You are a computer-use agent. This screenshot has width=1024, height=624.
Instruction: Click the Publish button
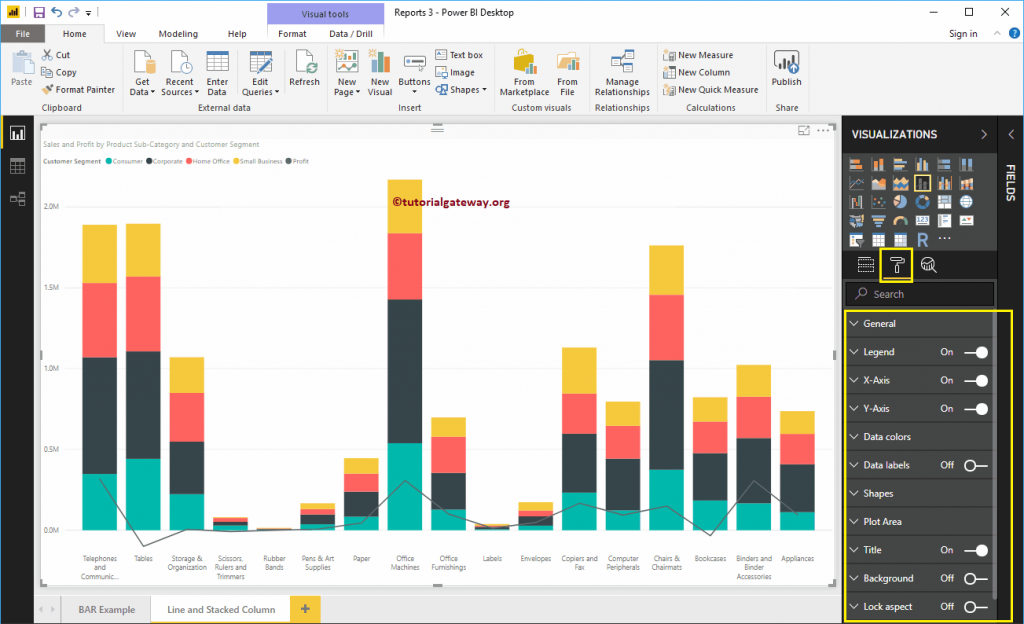coord(786,70)
